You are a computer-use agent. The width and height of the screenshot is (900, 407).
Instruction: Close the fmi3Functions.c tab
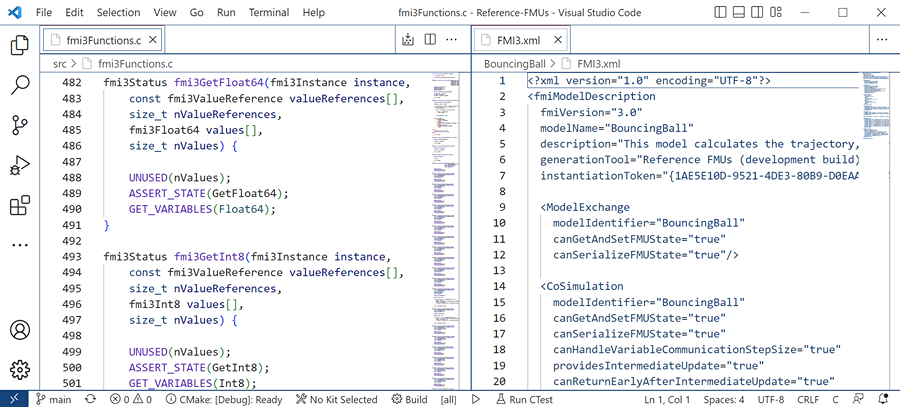(x=153, y=40)
